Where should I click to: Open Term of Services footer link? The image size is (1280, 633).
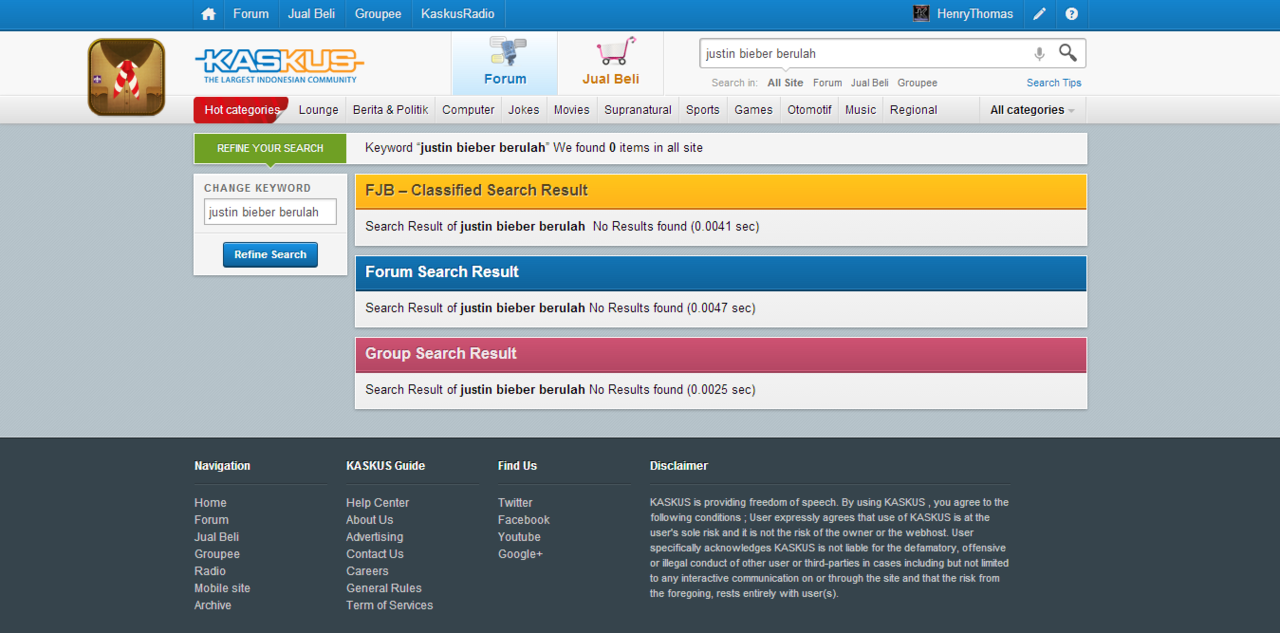390,605
